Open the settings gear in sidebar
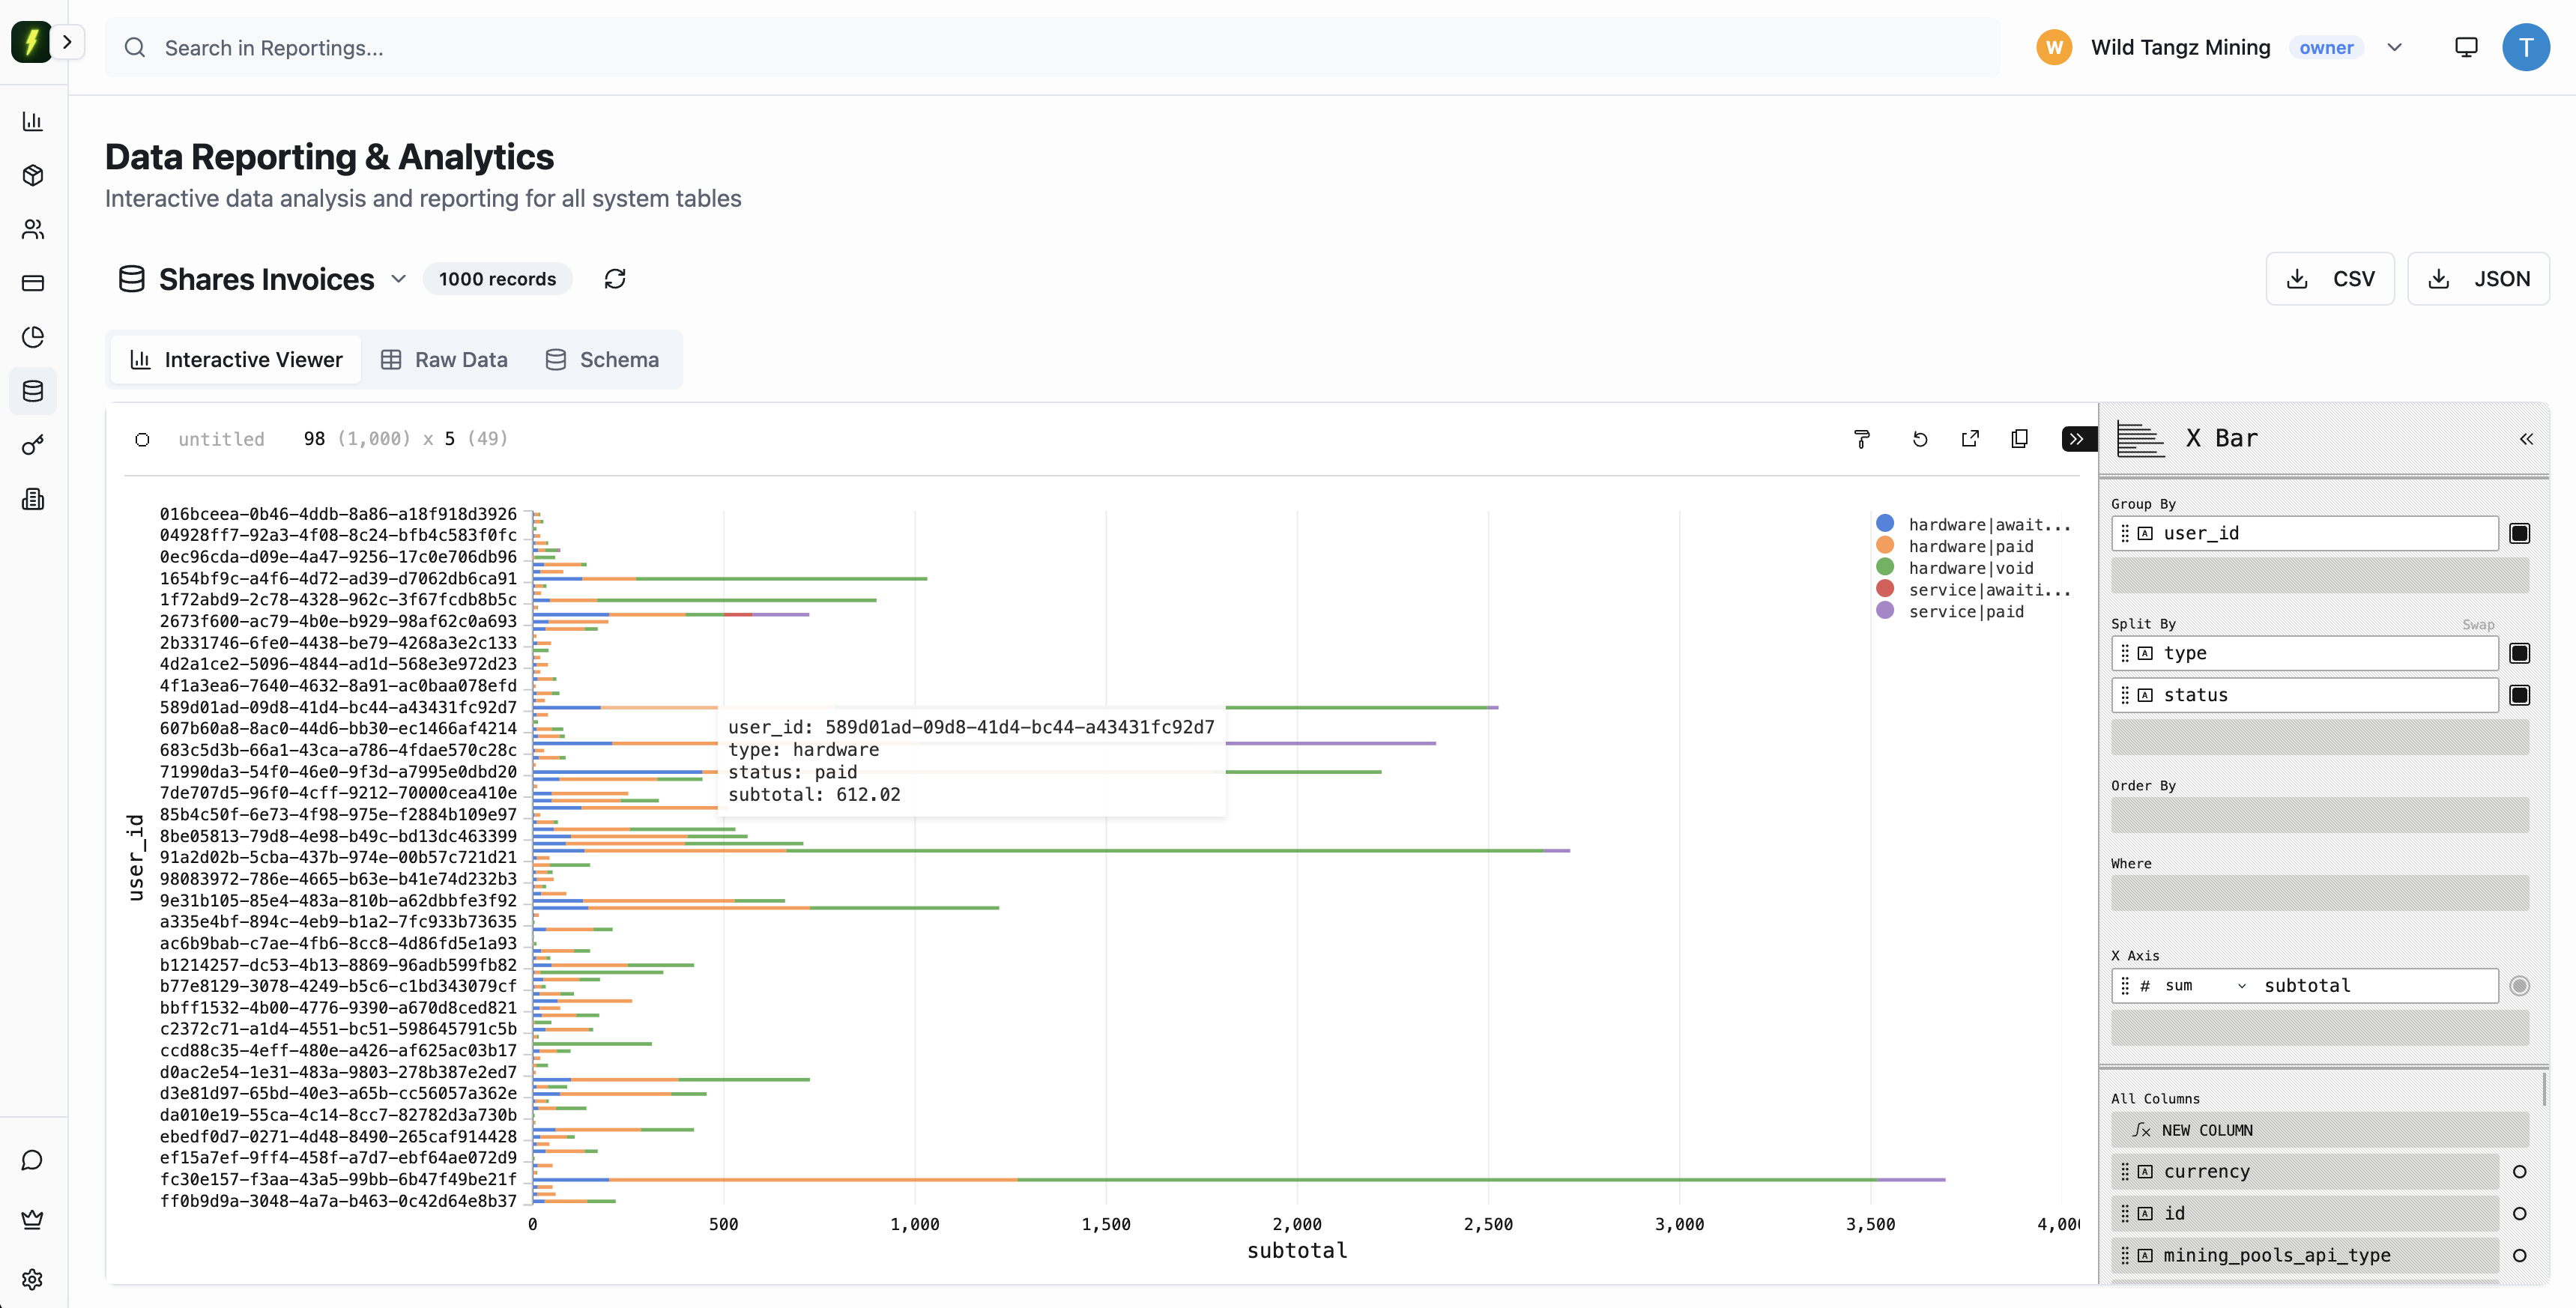Screen dimensions: 2576x1308 point(33,1279)
